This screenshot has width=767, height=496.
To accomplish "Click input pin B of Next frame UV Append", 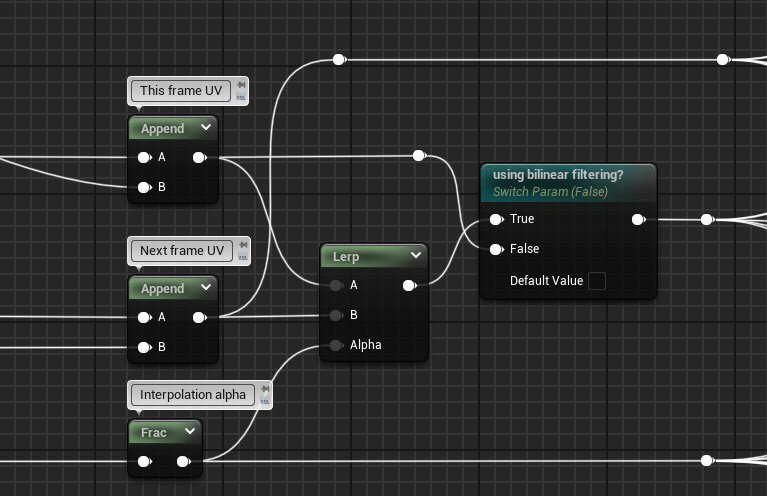I will (144, 347).
